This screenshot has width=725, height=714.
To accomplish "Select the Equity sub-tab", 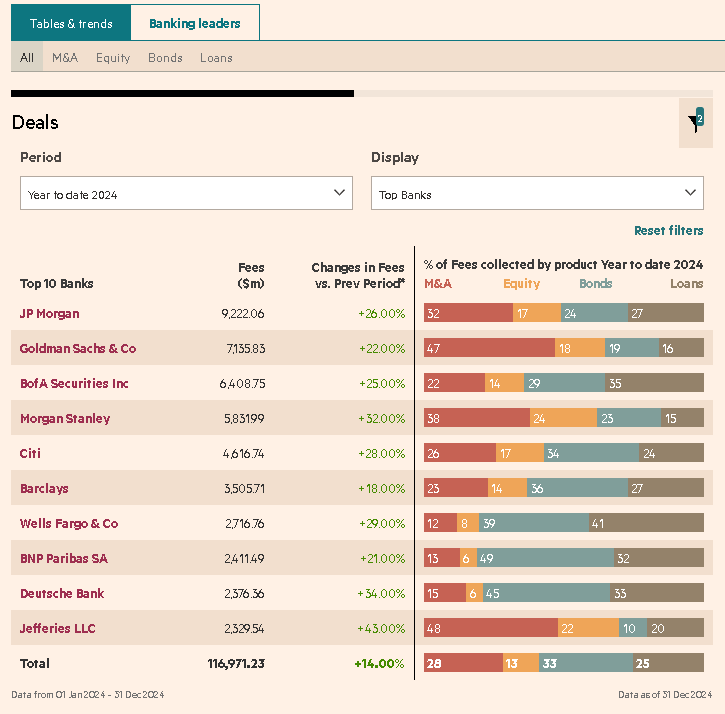I will pos(113,58).
